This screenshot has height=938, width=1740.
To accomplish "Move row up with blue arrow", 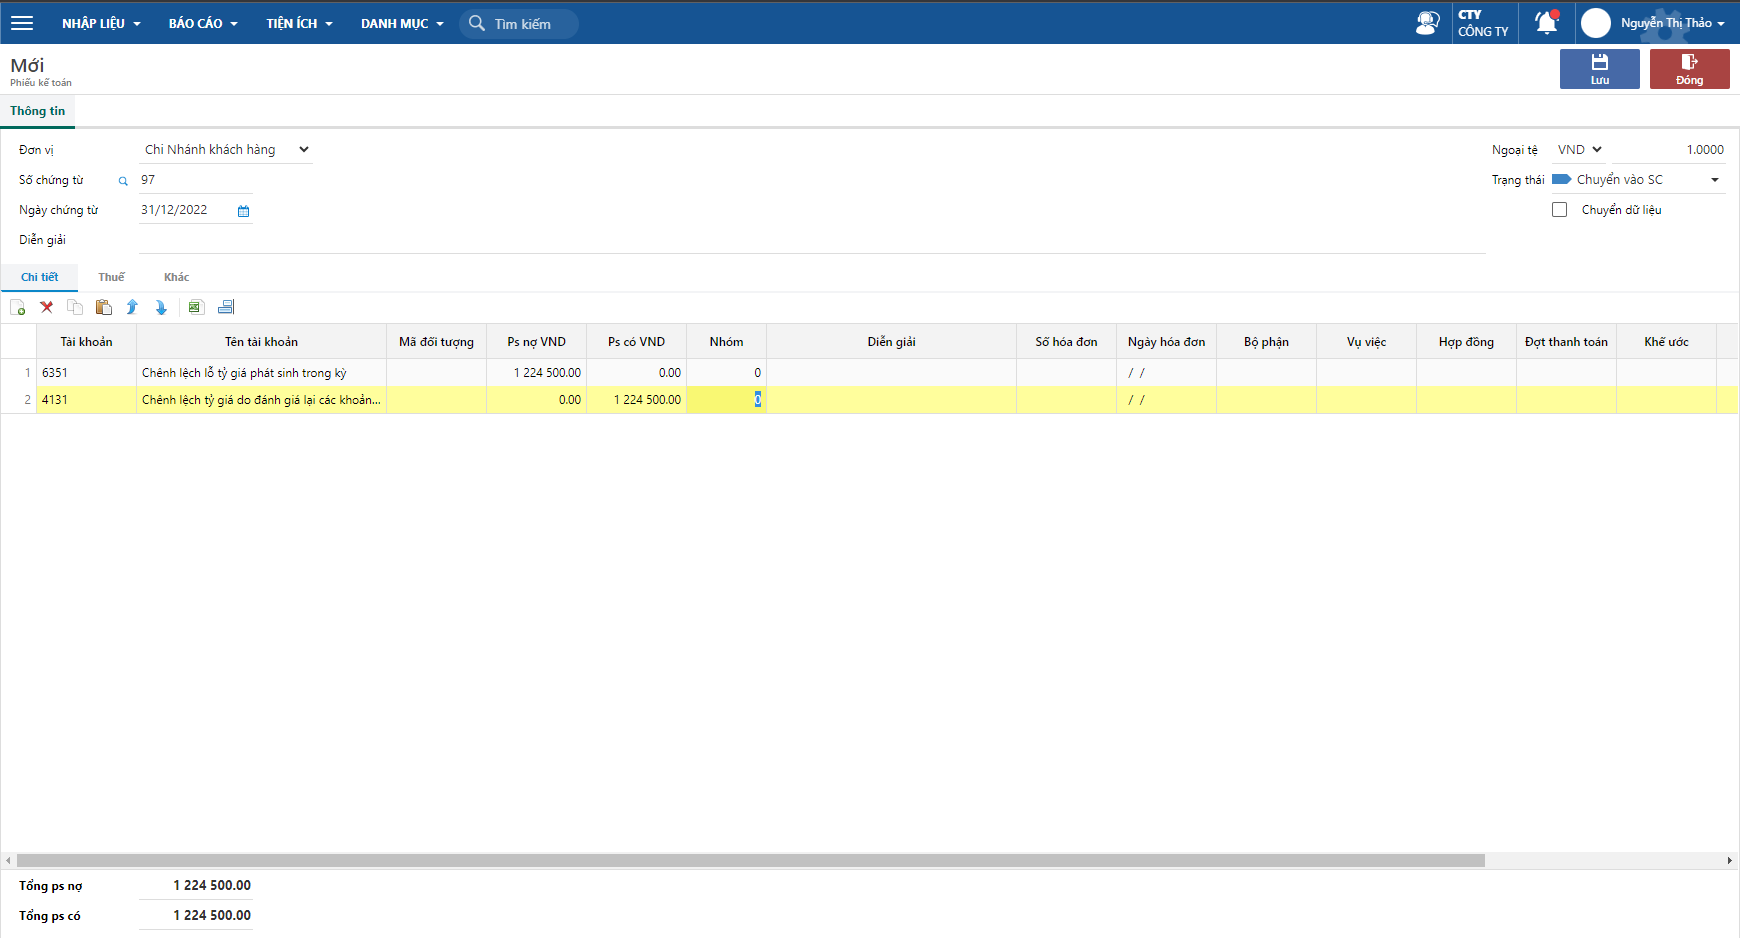I will 132,308.
